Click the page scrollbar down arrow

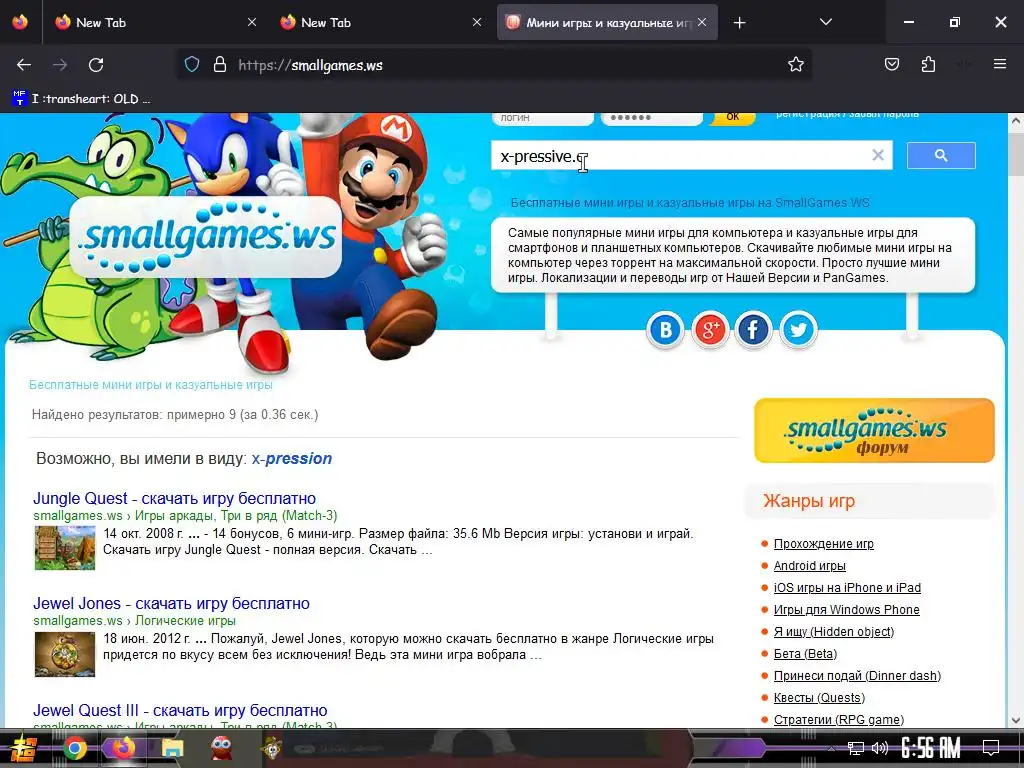pos(1016,720)
